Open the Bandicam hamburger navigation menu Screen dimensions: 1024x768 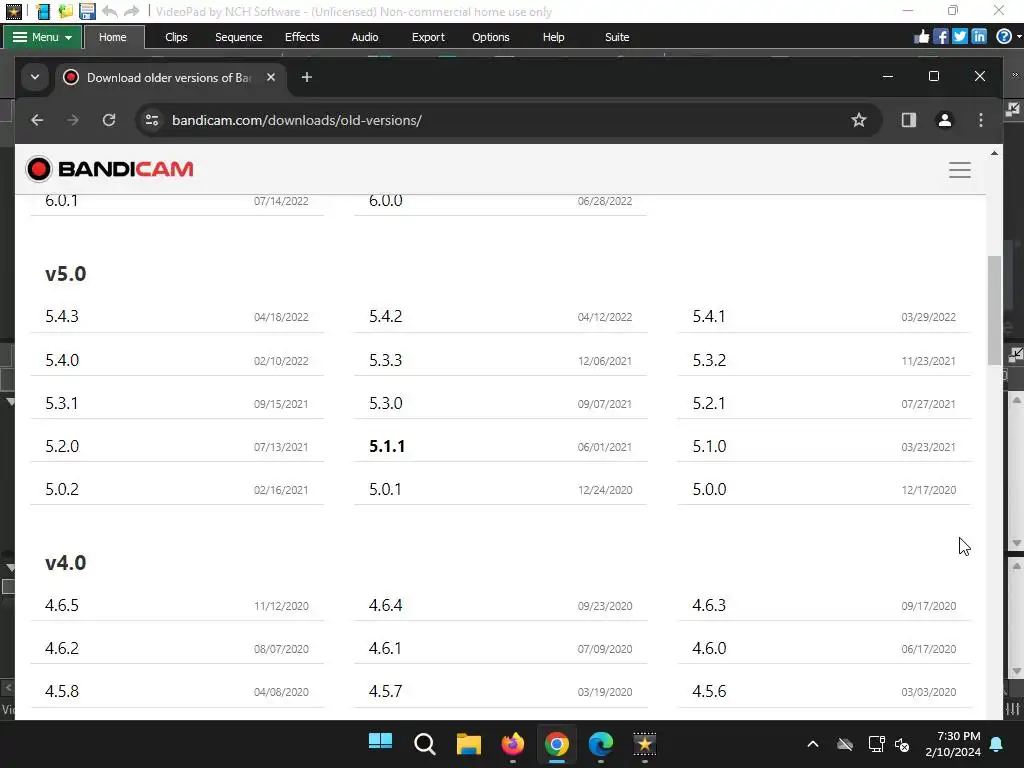[x=959, y=170]
